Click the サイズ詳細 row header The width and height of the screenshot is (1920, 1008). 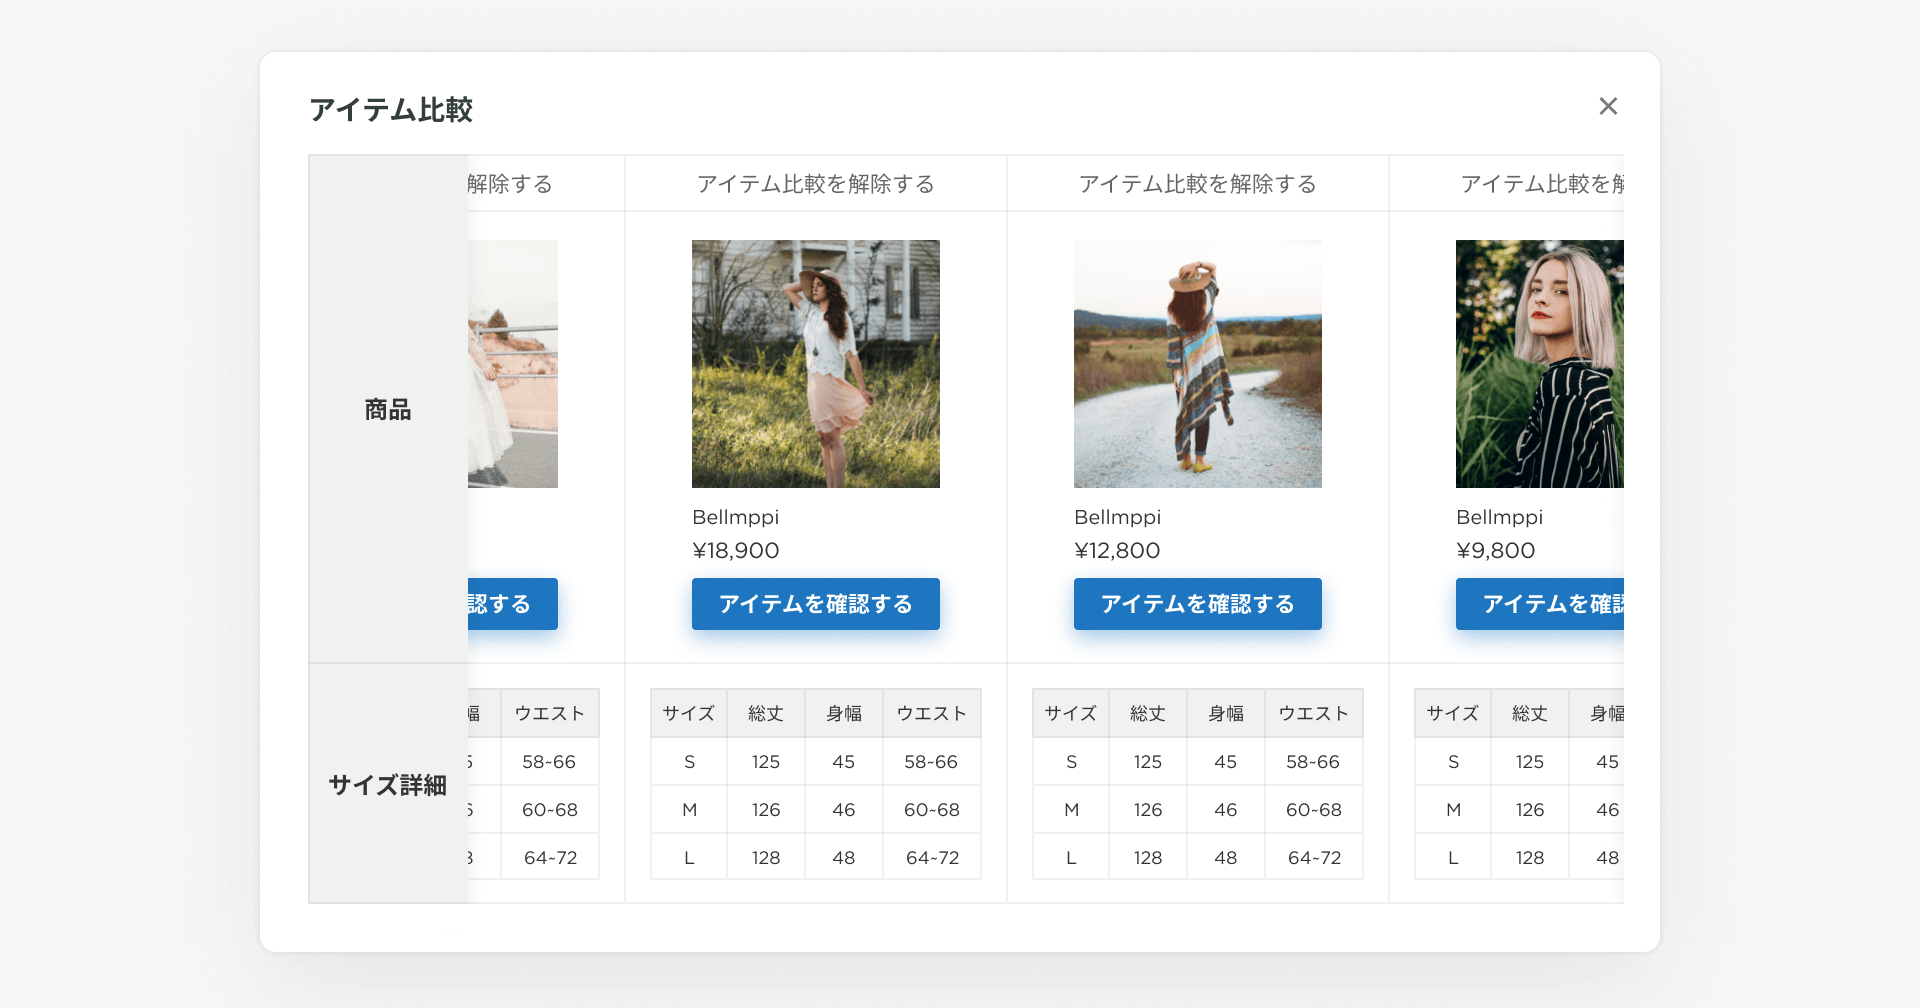(x=388, y=785)
